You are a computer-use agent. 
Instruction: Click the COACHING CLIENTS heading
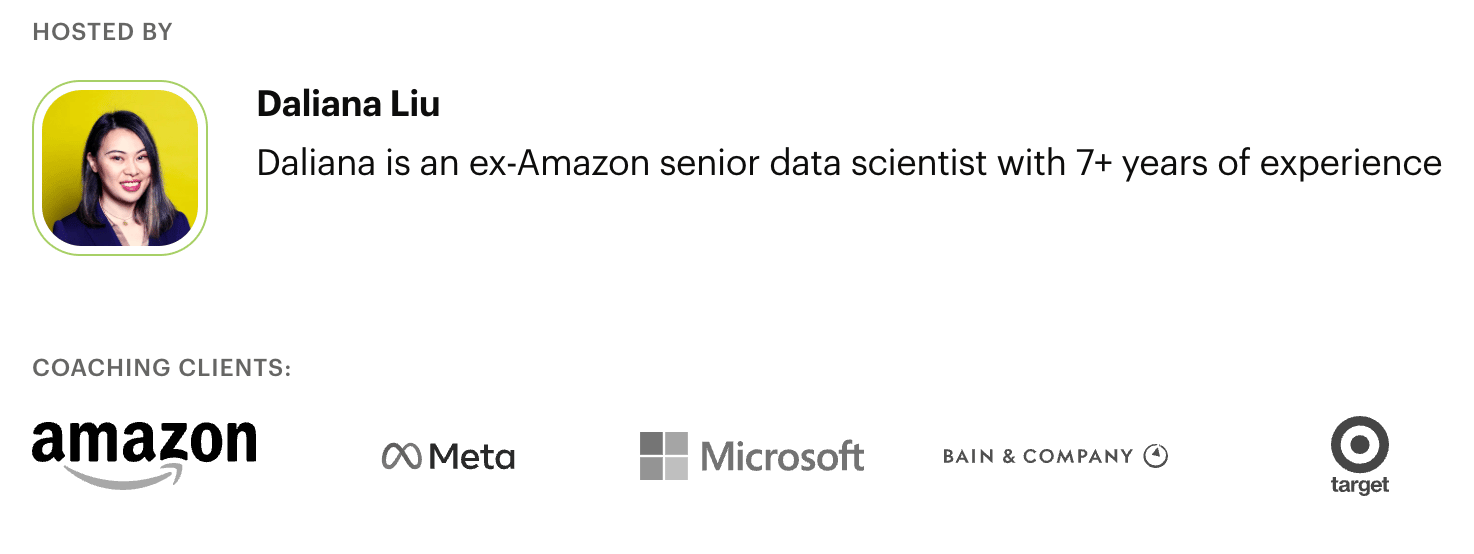pyautogui.click(x=162, y=368)
